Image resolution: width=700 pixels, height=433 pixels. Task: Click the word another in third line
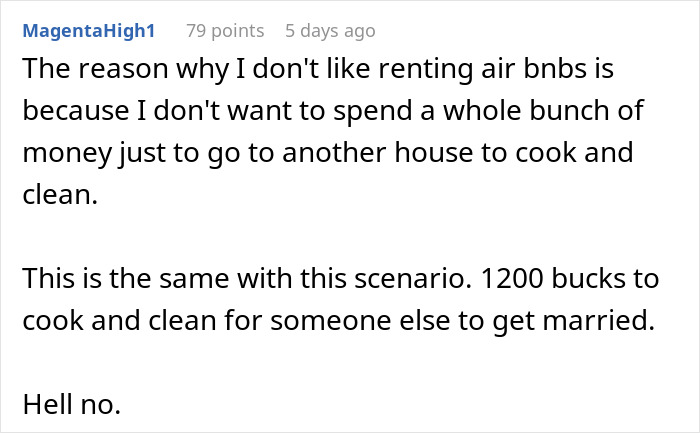334,153
